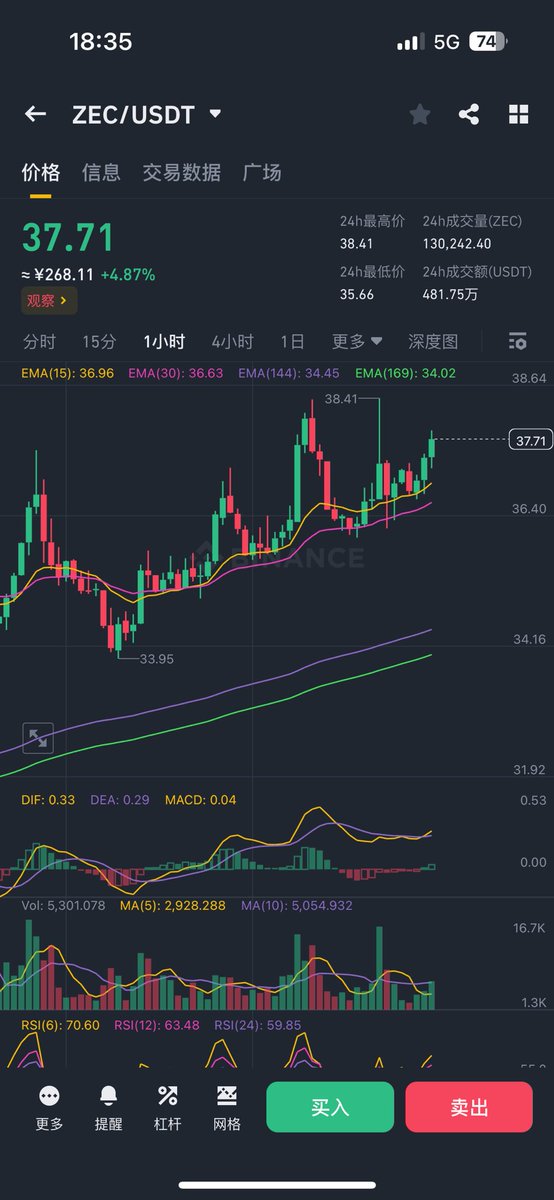Image resolution: width=554 pixels, height=1200 pixels.
Task: Tap the DIF: 0.33 indicator label
Action: tap(48, 800)
